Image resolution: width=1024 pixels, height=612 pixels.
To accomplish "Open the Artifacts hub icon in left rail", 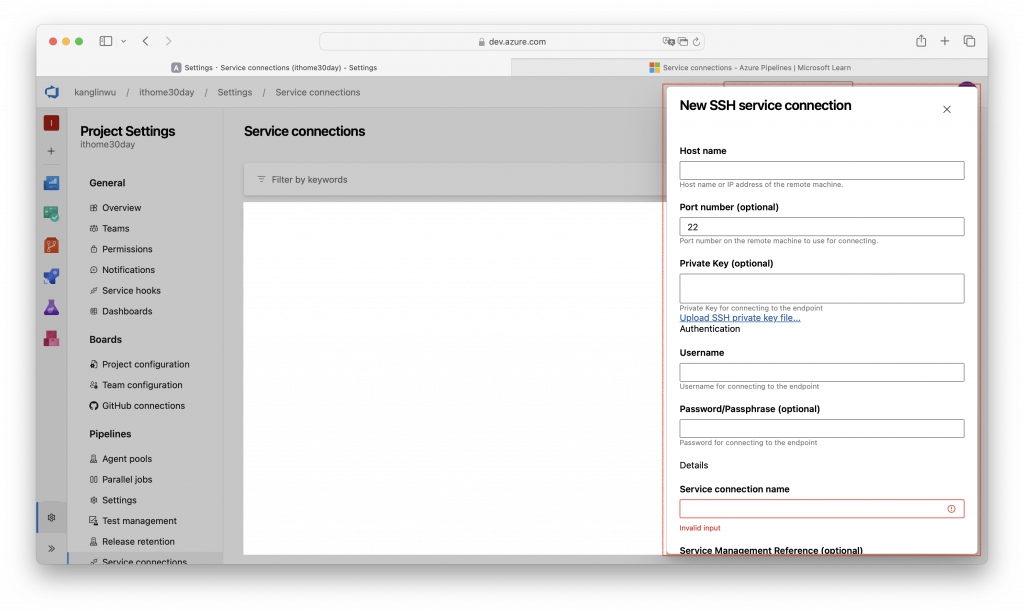I will pyautogui.click(x=52, y=338).
